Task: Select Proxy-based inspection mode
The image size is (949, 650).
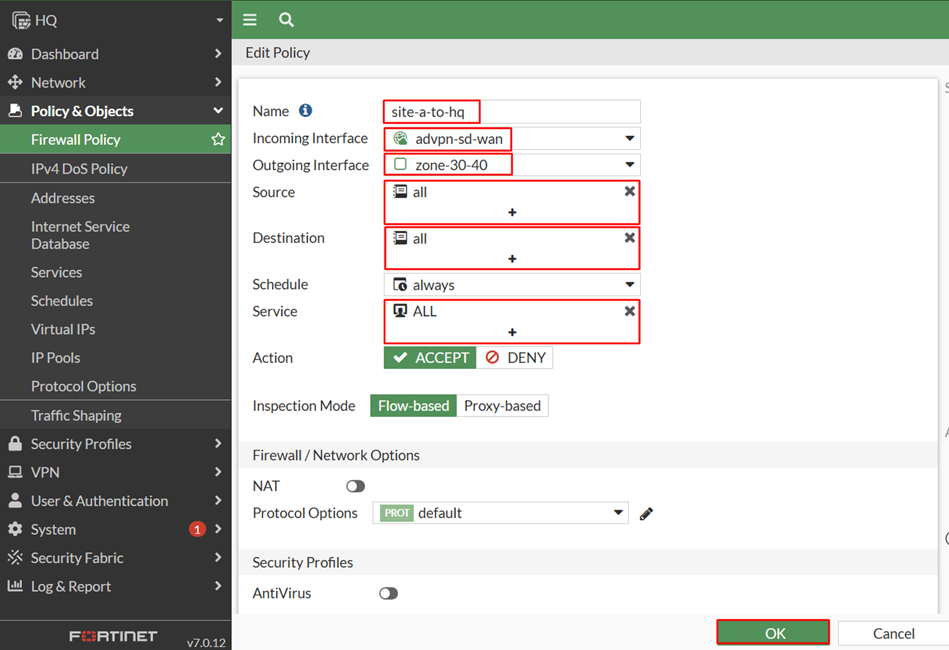Action: pyautogui.click(x=502, y=406)
